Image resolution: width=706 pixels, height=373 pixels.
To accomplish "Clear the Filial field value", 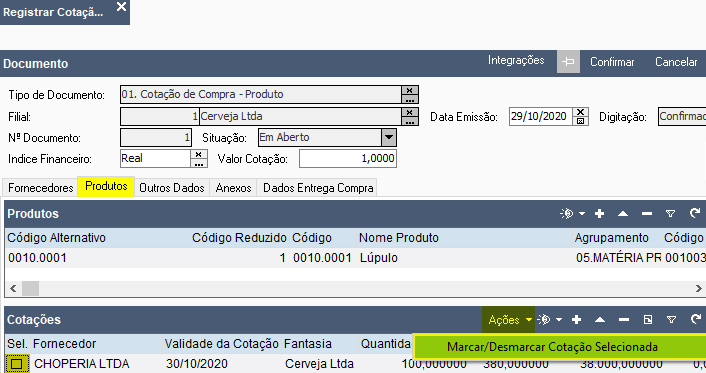I will [x=409, y=112].
